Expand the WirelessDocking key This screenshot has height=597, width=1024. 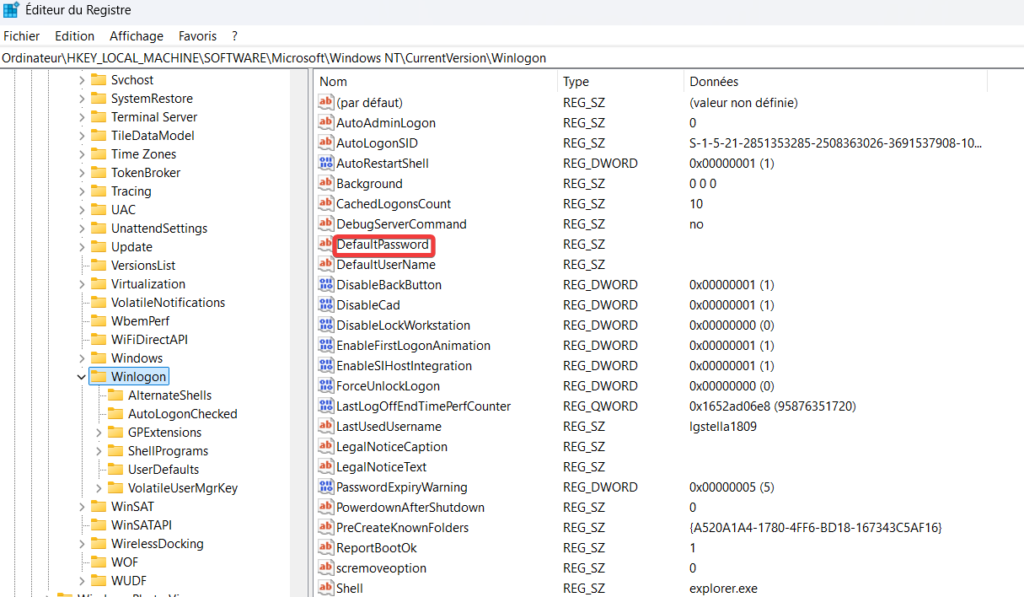(82, 543)
